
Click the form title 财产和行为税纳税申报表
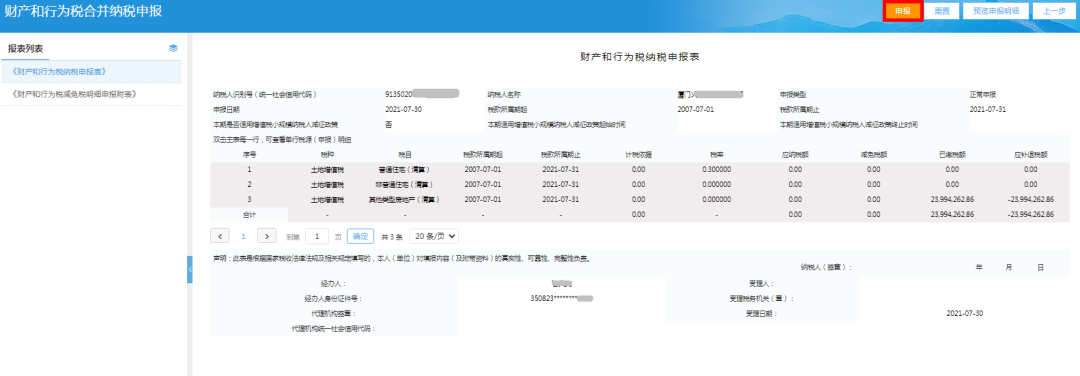(x=640, y=57)
